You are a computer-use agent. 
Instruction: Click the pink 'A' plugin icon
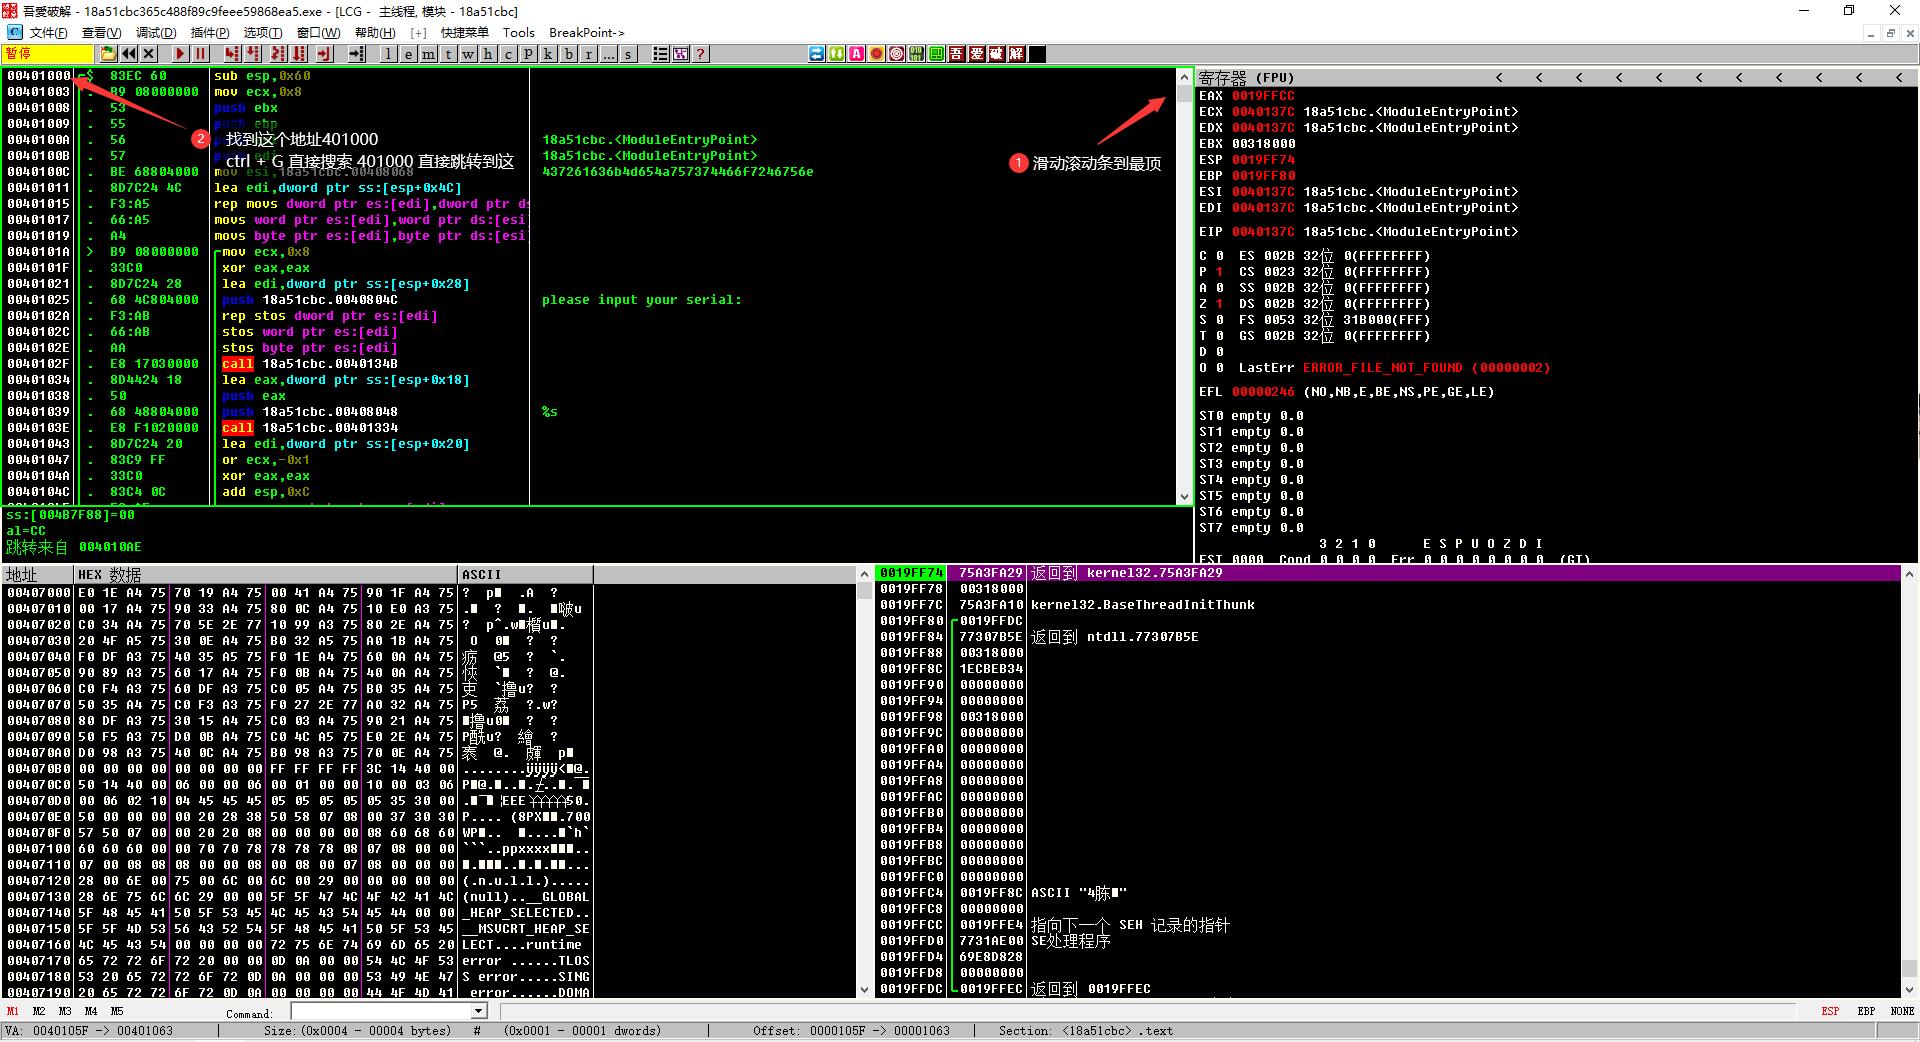click(857, 54)
